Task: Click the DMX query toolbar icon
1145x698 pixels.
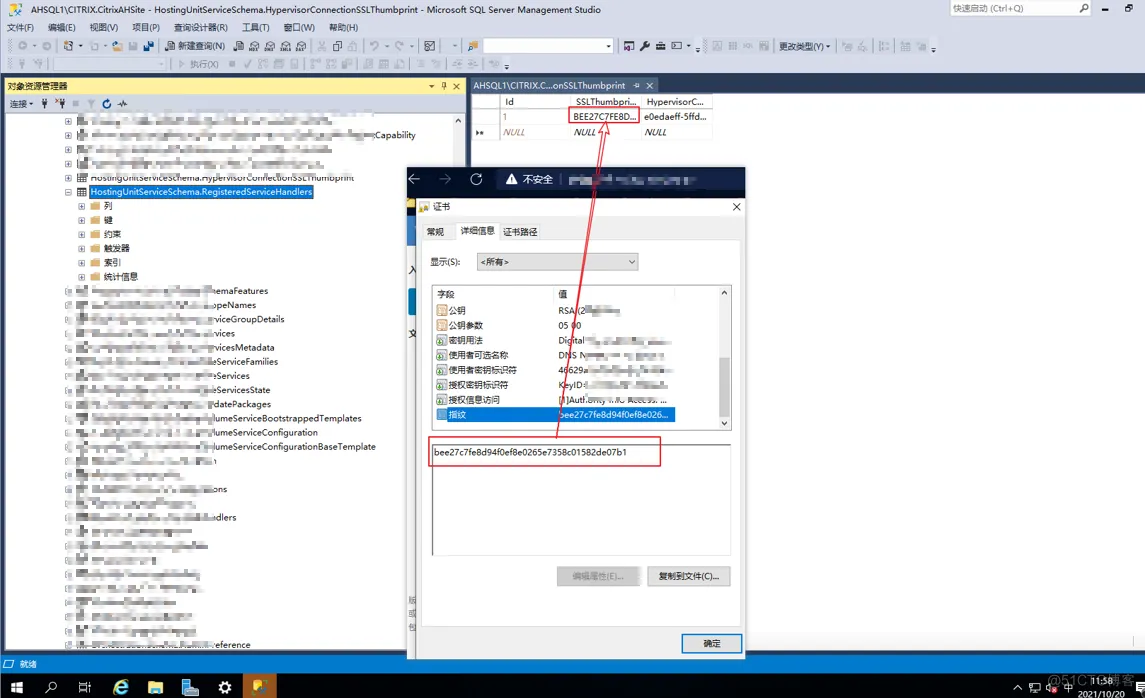Action: point(269,46)
